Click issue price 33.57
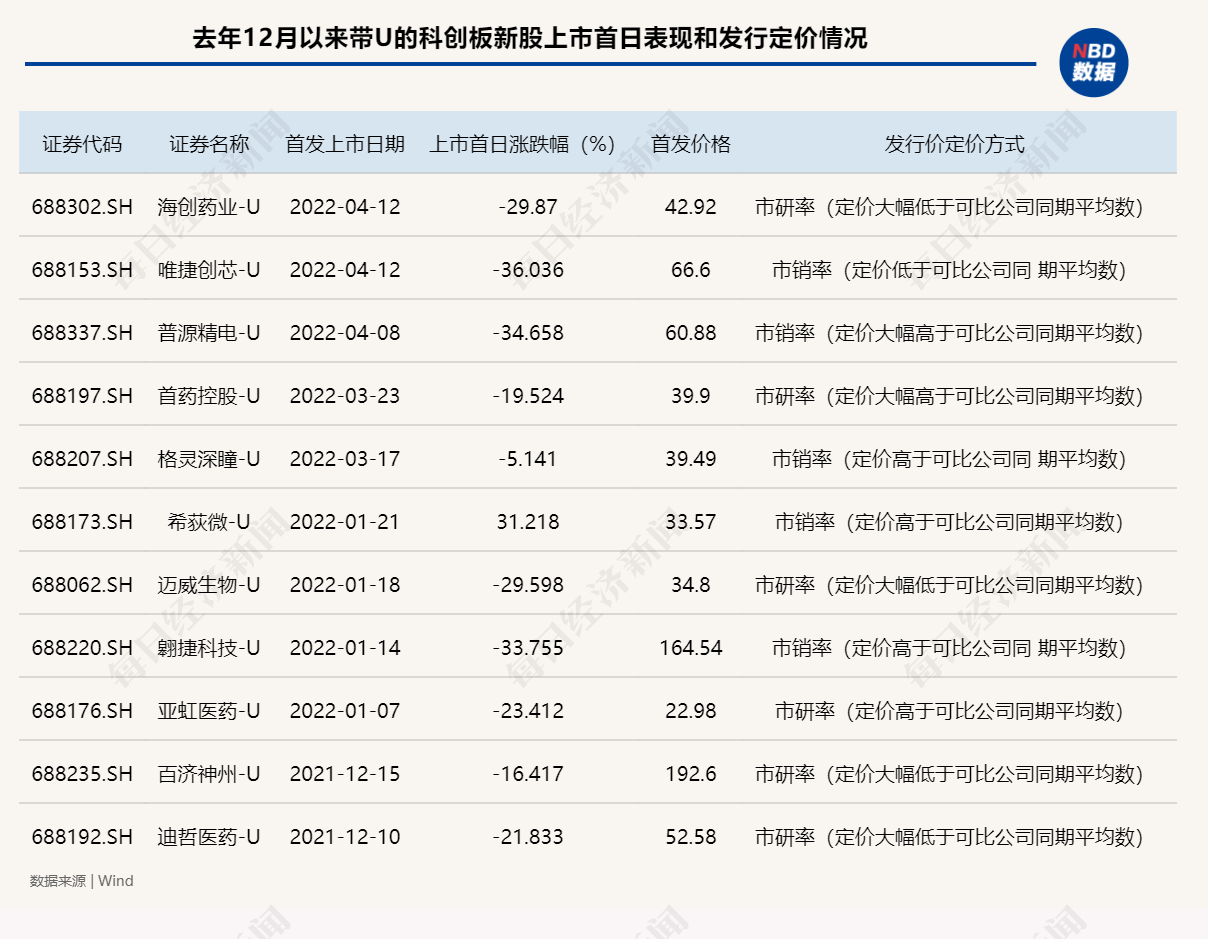This screenshot has height=939, width=1208. [x=691, y=522]
